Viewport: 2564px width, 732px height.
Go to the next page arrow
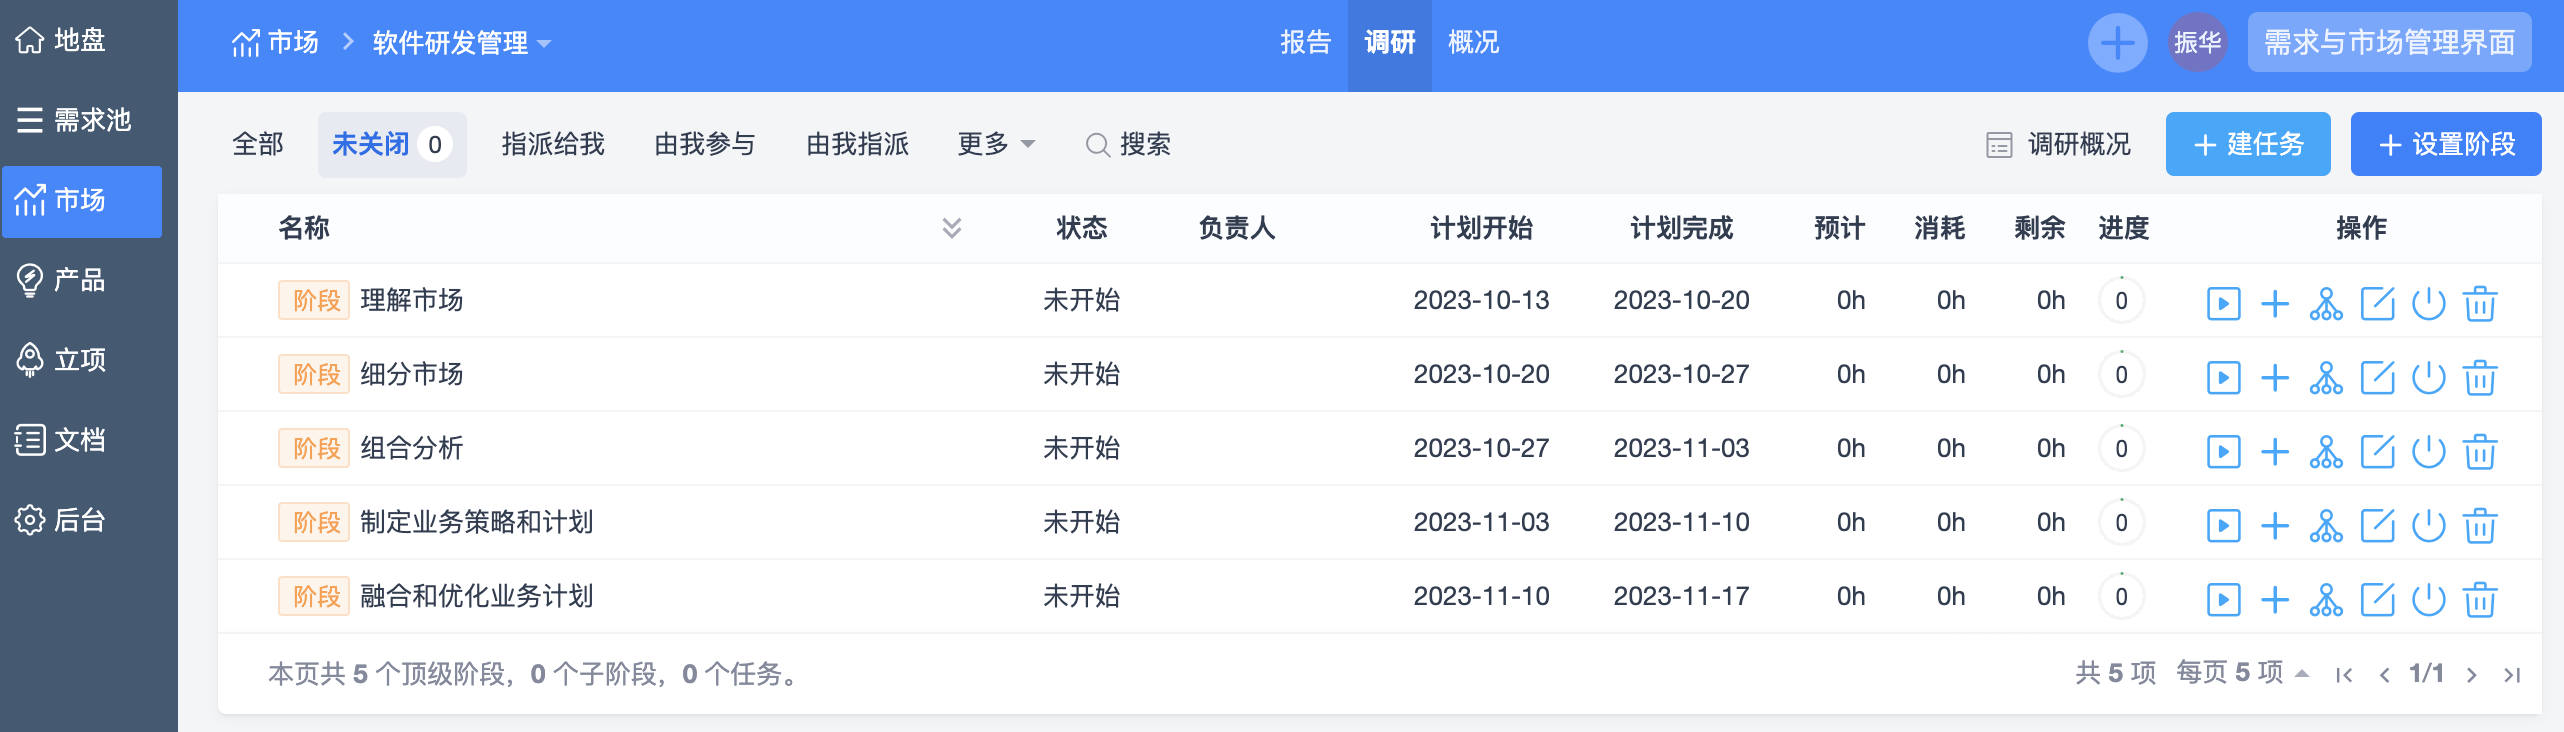pos(2472,675)
